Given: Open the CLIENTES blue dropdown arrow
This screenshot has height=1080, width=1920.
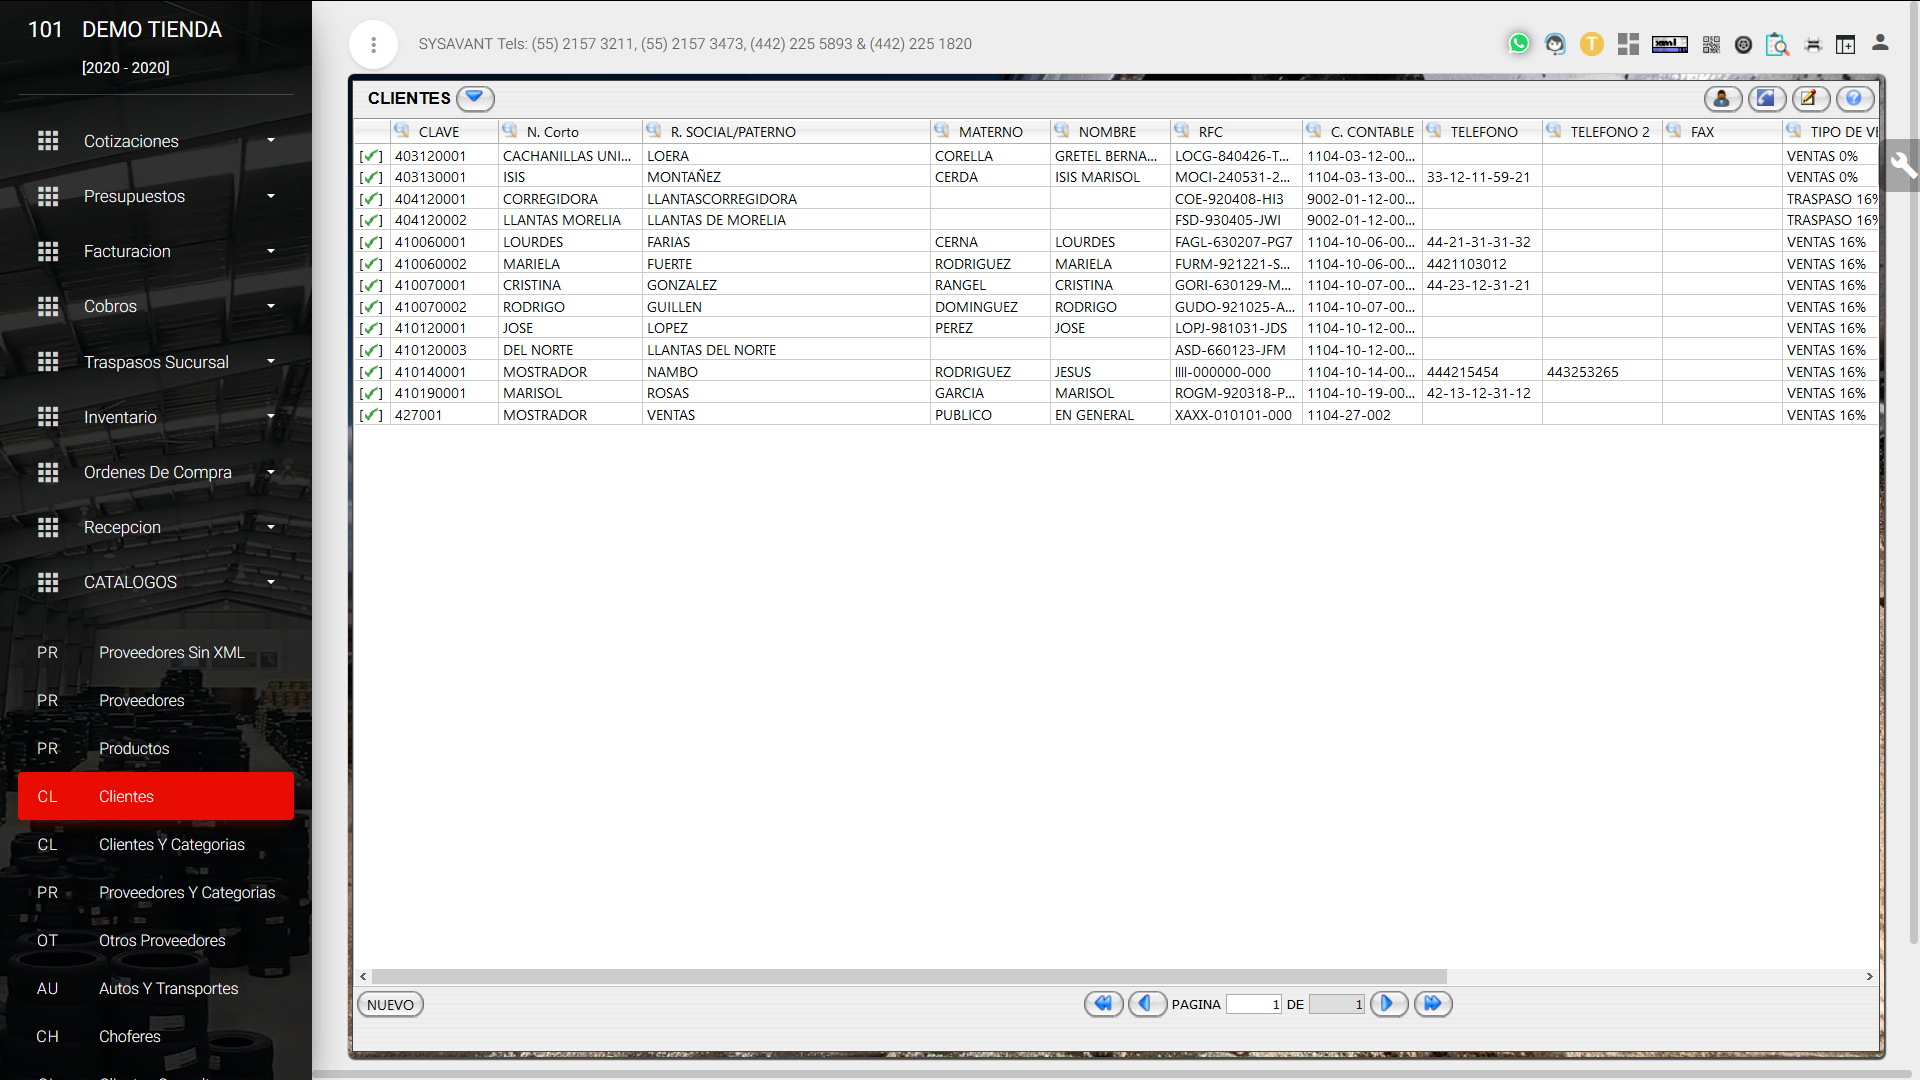Looking at the screenshot, I should (x=475, y=98).
